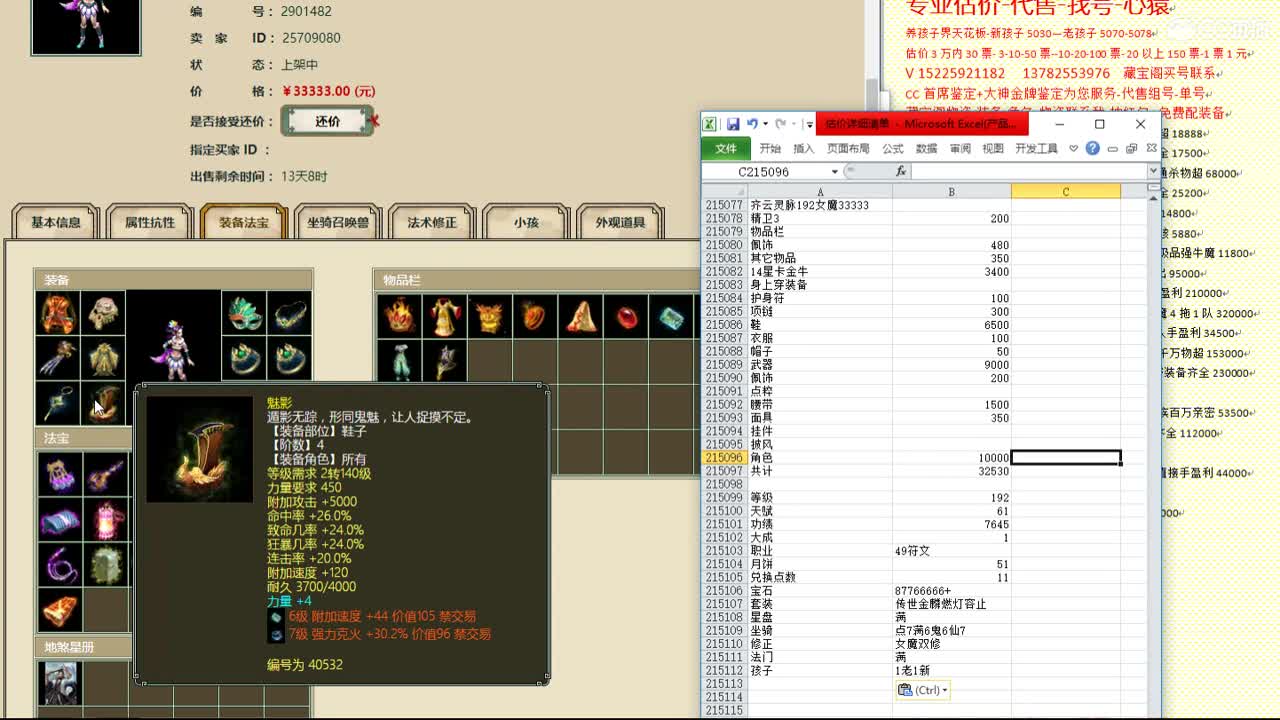Open the 小孩 tab
The image size is (1280, 720).
coord(526,223)
